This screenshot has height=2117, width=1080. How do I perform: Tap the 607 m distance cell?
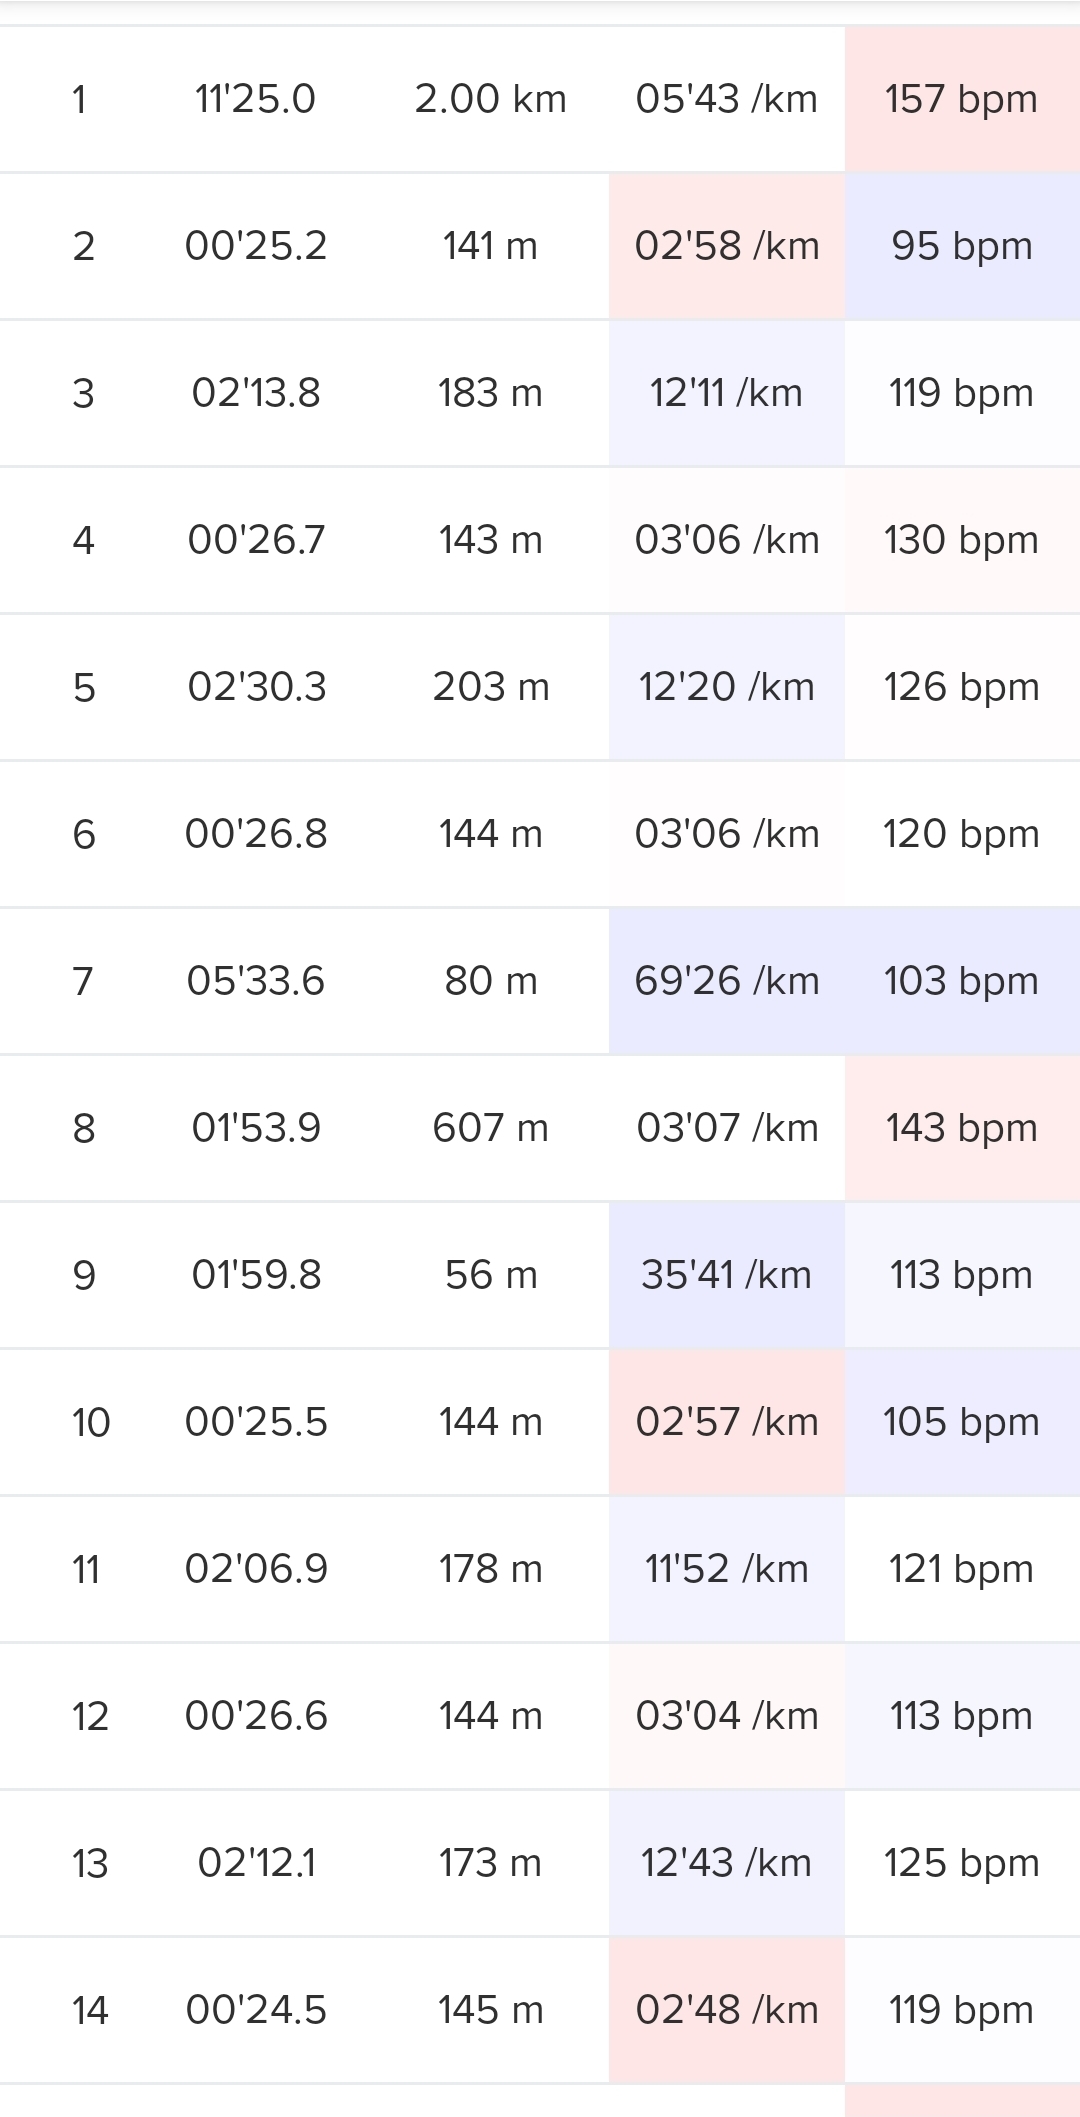pyautogui.click(x=490, y=1128)
